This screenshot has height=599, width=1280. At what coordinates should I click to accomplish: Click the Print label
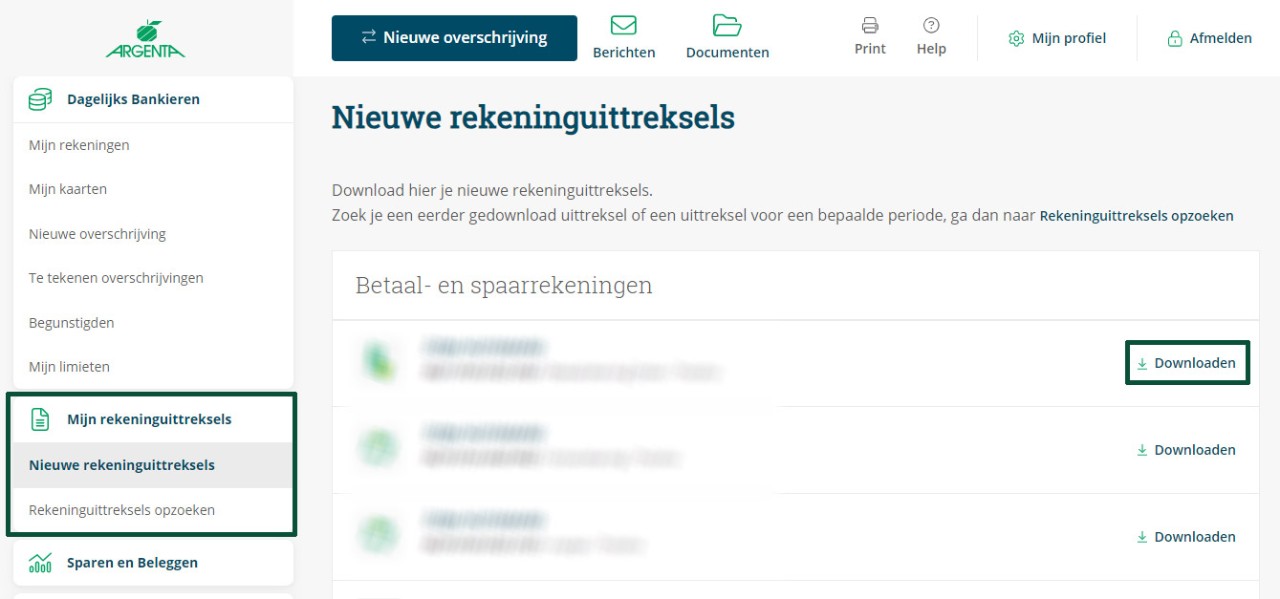point(870,48)
